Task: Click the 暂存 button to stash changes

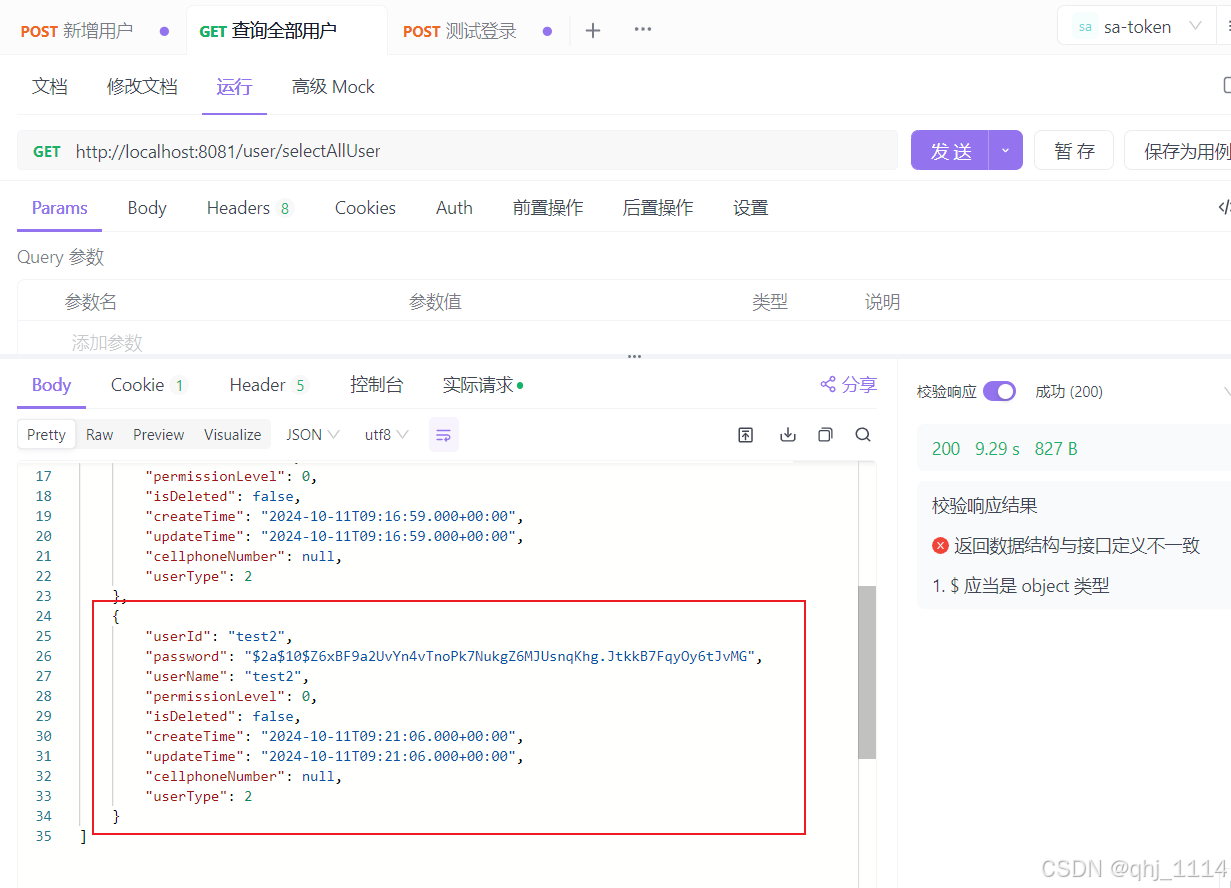Action: click(x=1073, y=150)
